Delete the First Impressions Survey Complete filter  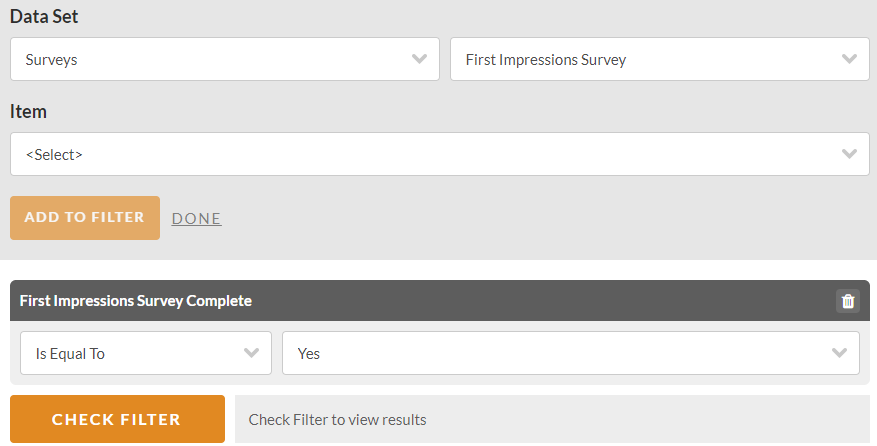coord(848,301)
